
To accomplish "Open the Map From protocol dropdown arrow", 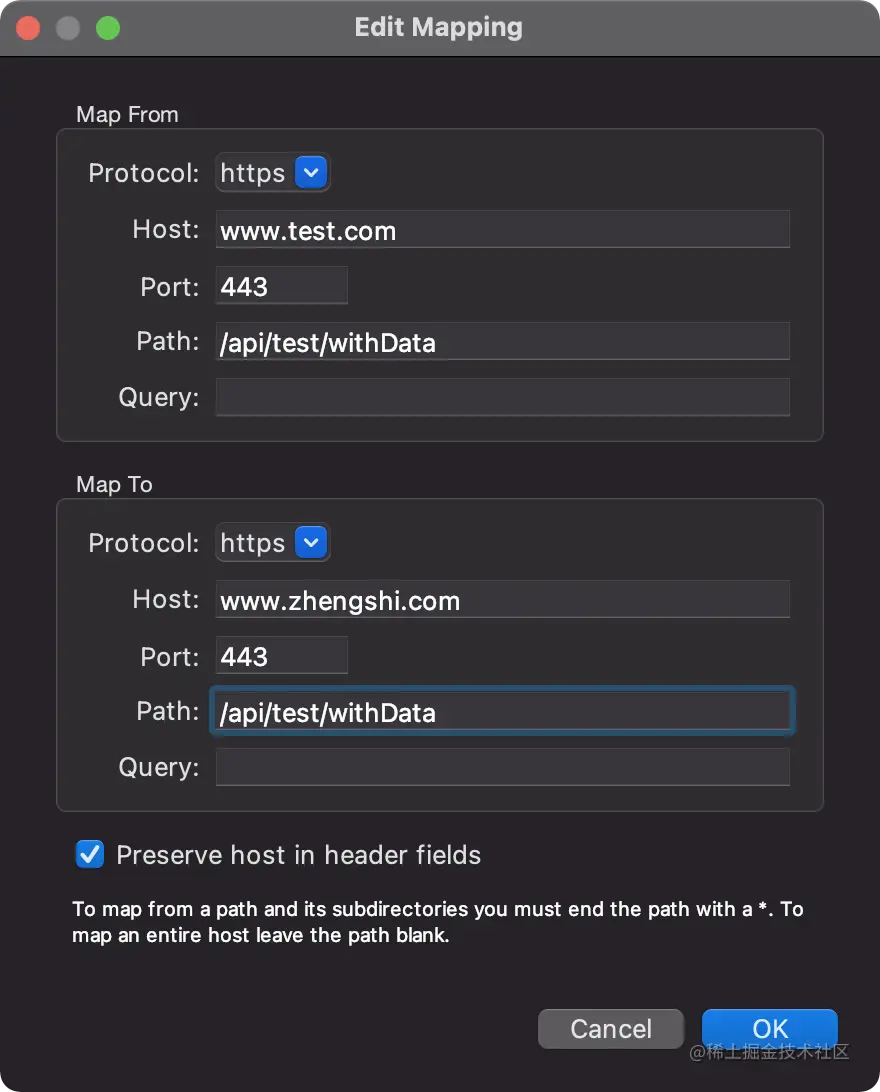I will tap(311, 172).
